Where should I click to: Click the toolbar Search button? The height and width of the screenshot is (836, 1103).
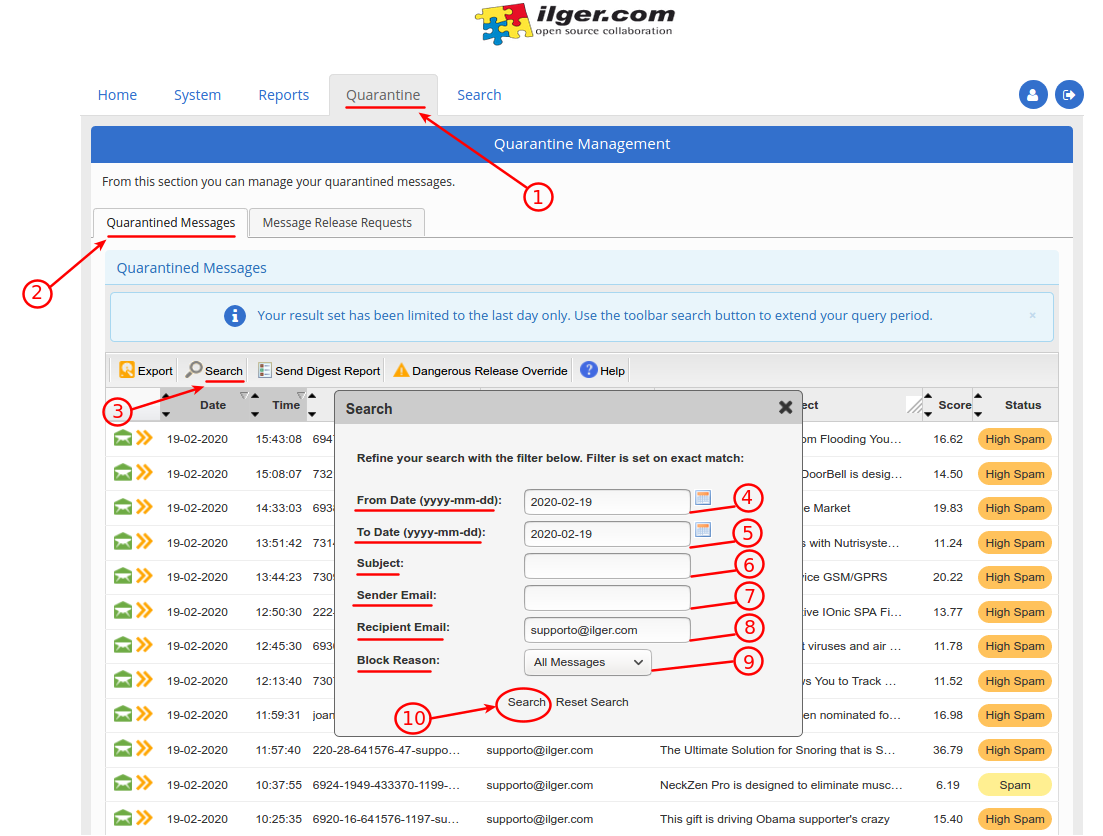[x=215, y=370]
